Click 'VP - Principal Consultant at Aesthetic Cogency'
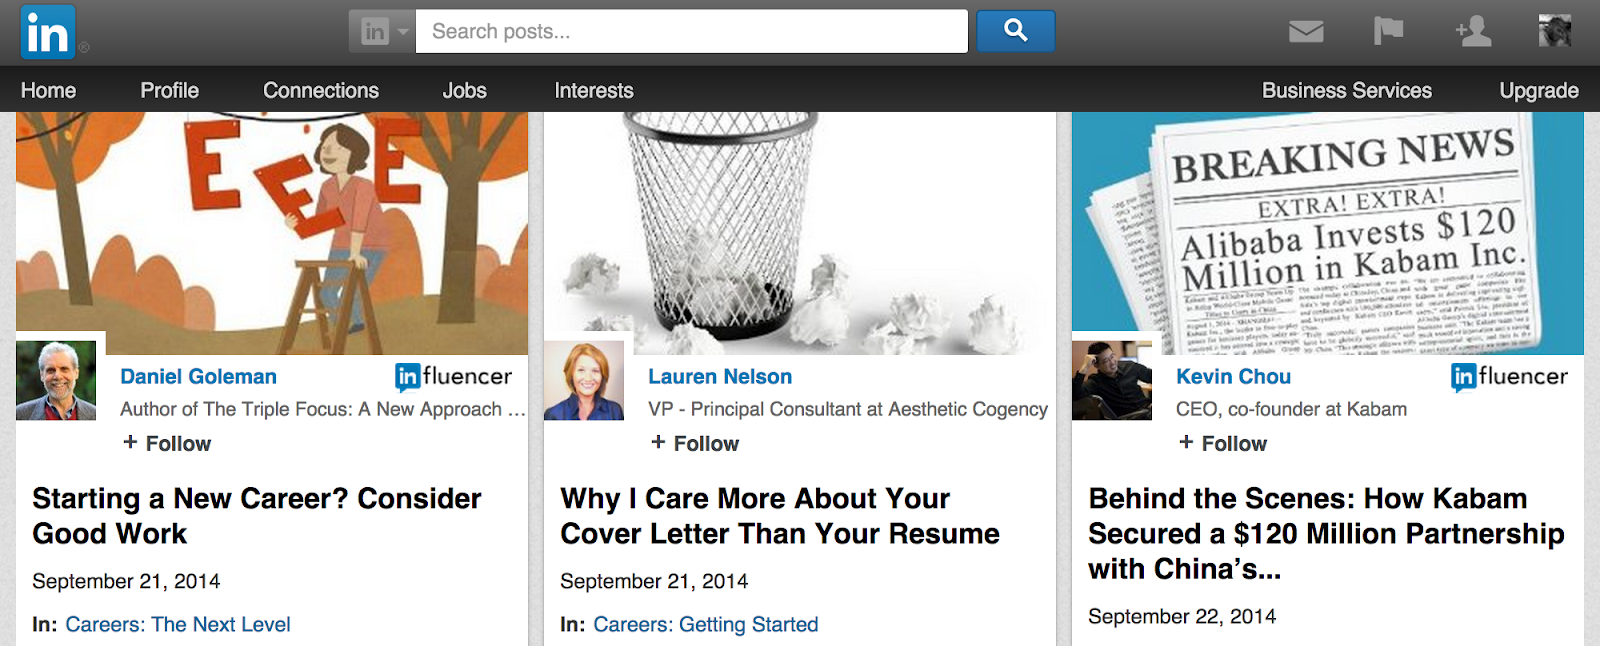Viewport: 1600px width, 646px height. (x=848, y=409)
